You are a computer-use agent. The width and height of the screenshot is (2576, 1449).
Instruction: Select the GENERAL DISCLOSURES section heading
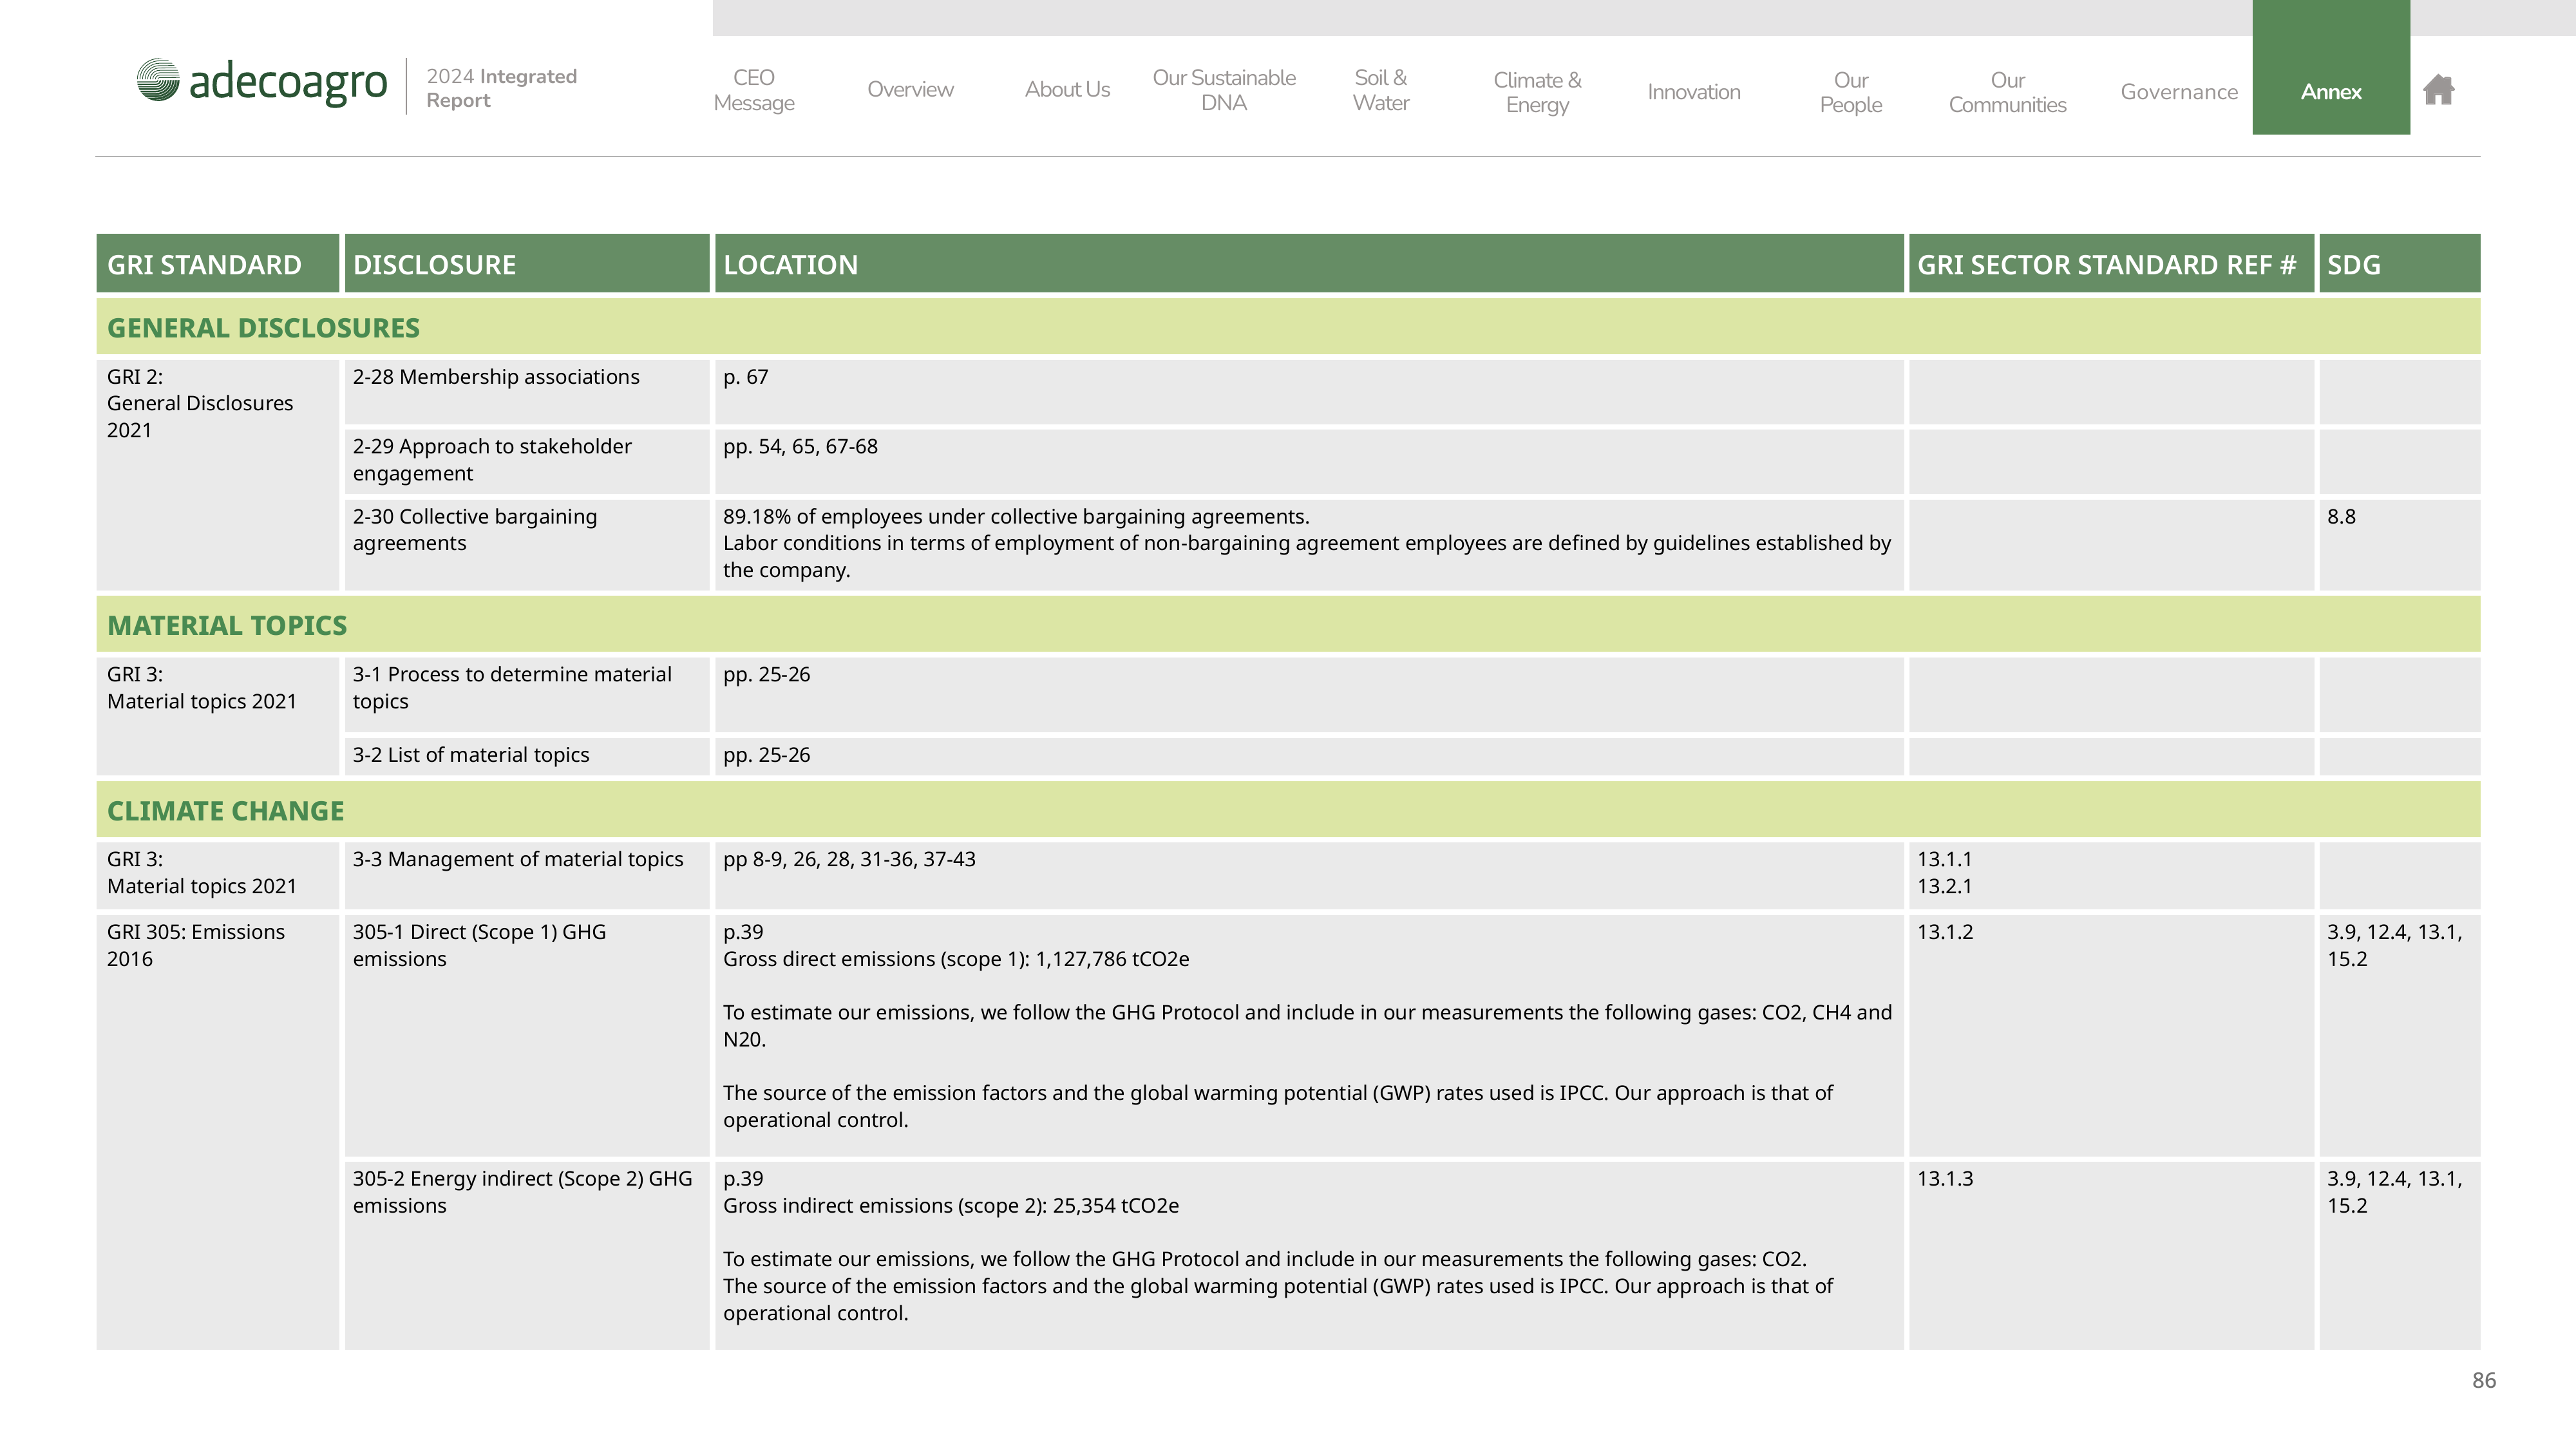pyautogui.click(x=1288, y=327)
